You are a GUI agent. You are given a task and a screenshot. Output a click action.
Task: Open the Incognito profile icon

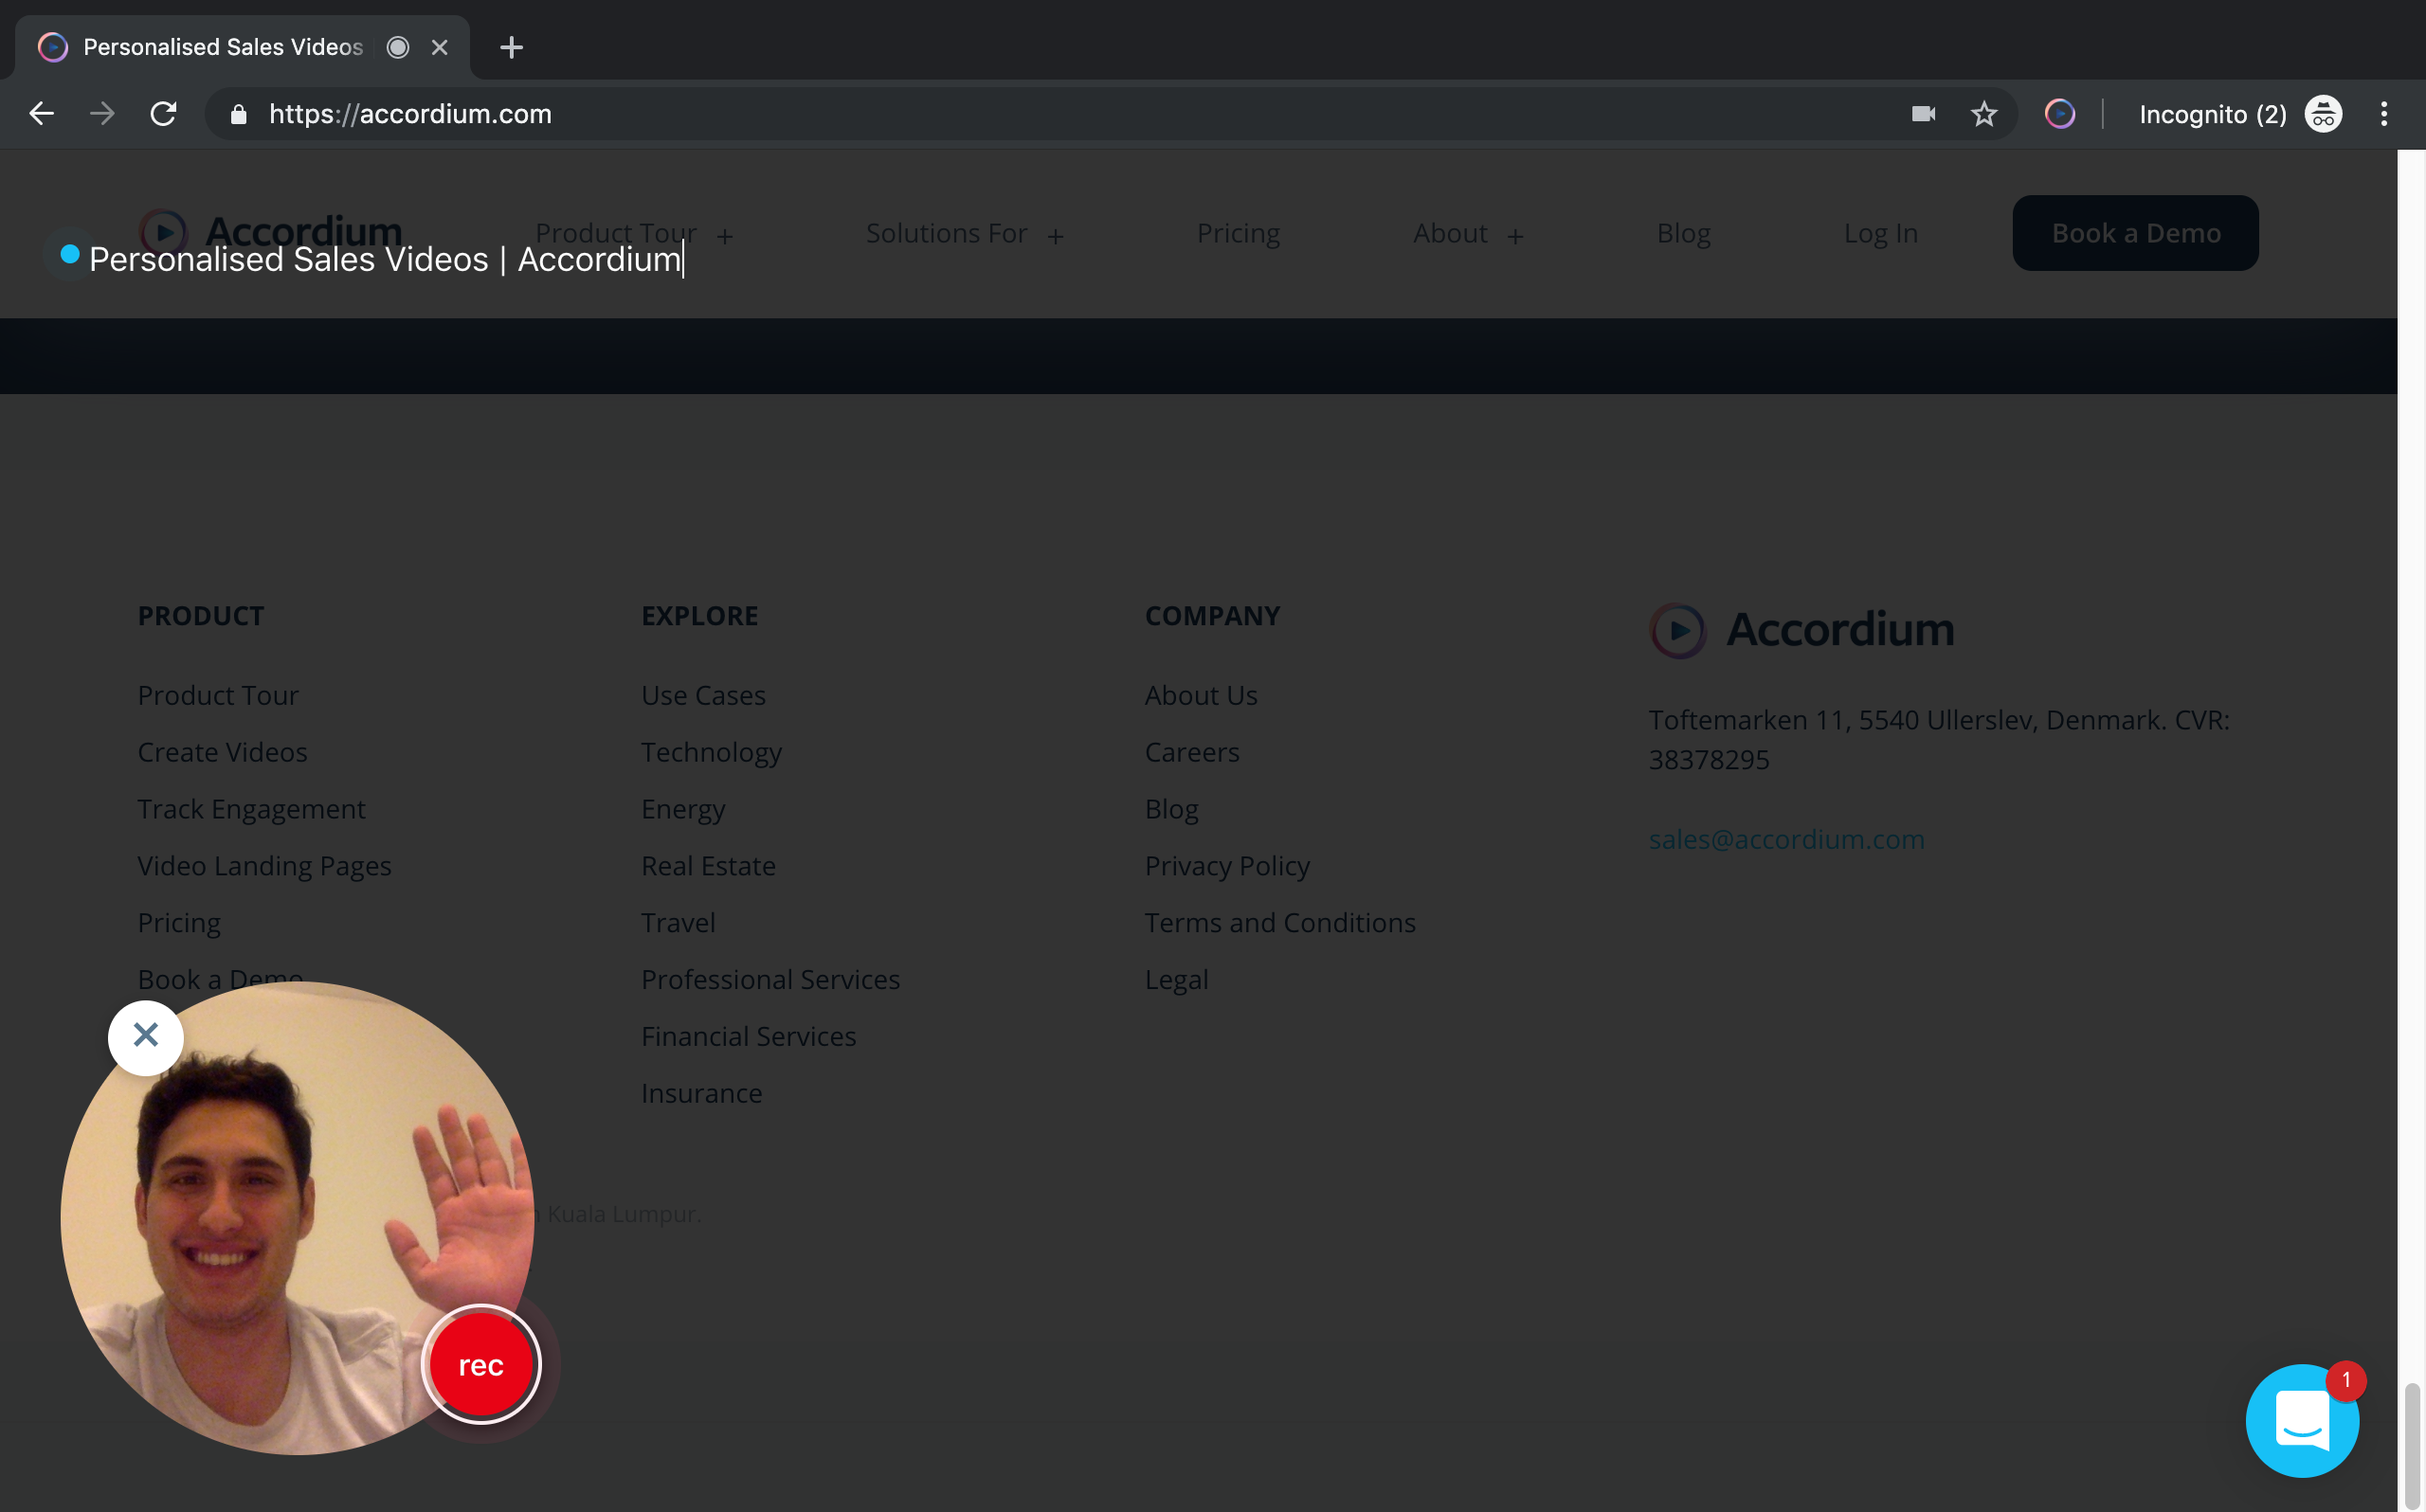(2323, 114)
